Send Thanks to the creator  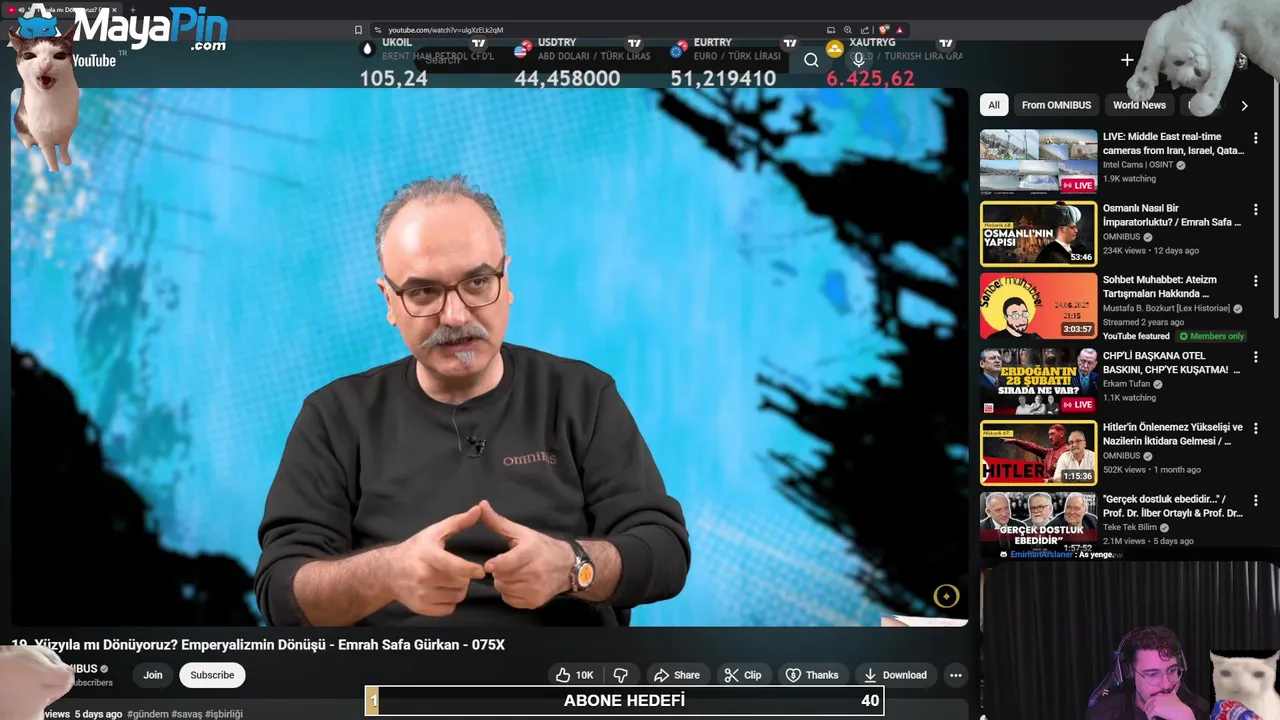coord(812,675)
